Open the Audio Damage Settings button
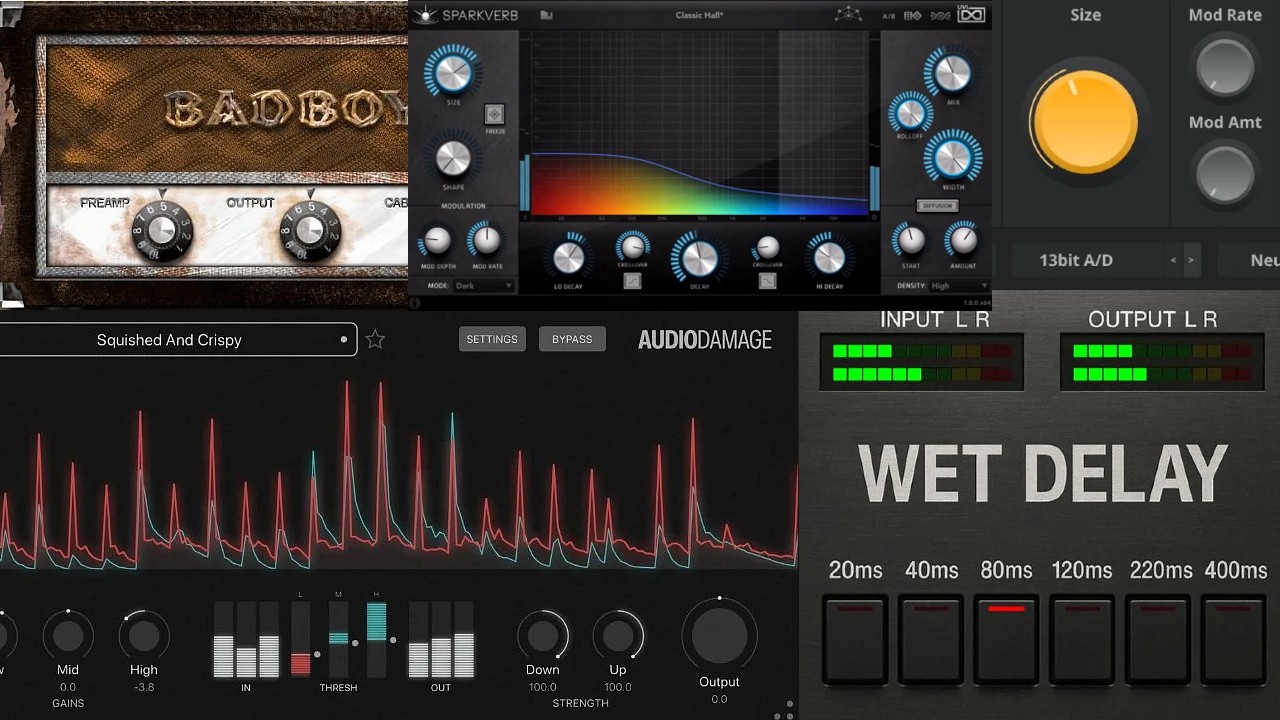 [x=492, y=339]
